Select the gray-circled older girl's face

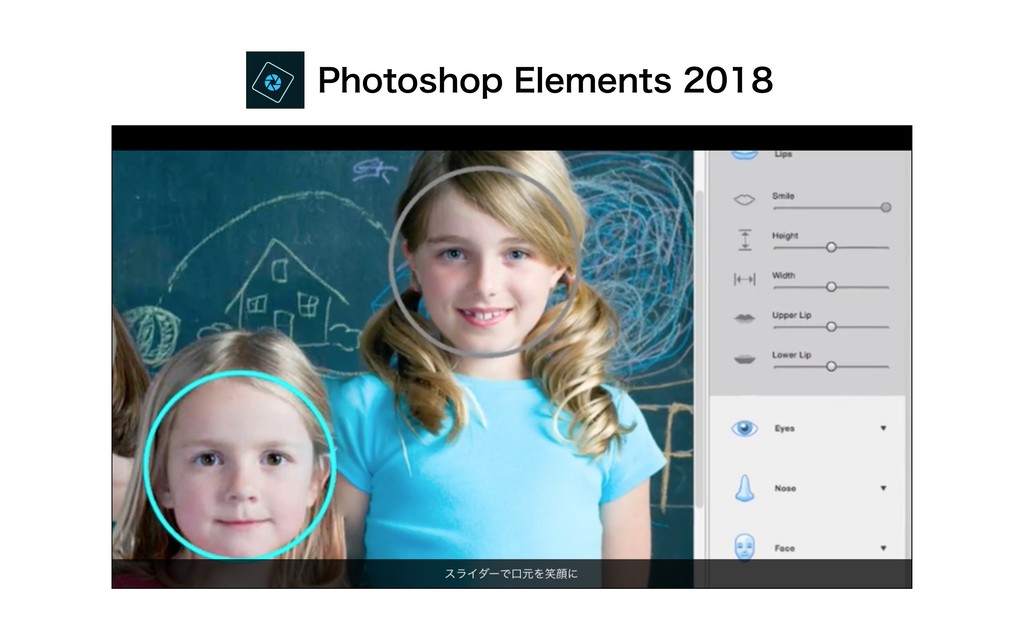(484, 261)
